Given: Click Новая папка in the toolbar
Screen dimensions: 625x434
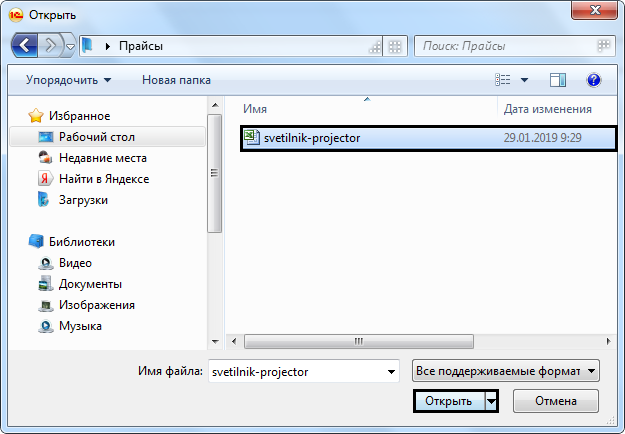Looking at the screenshot, I should coord(174,79).
